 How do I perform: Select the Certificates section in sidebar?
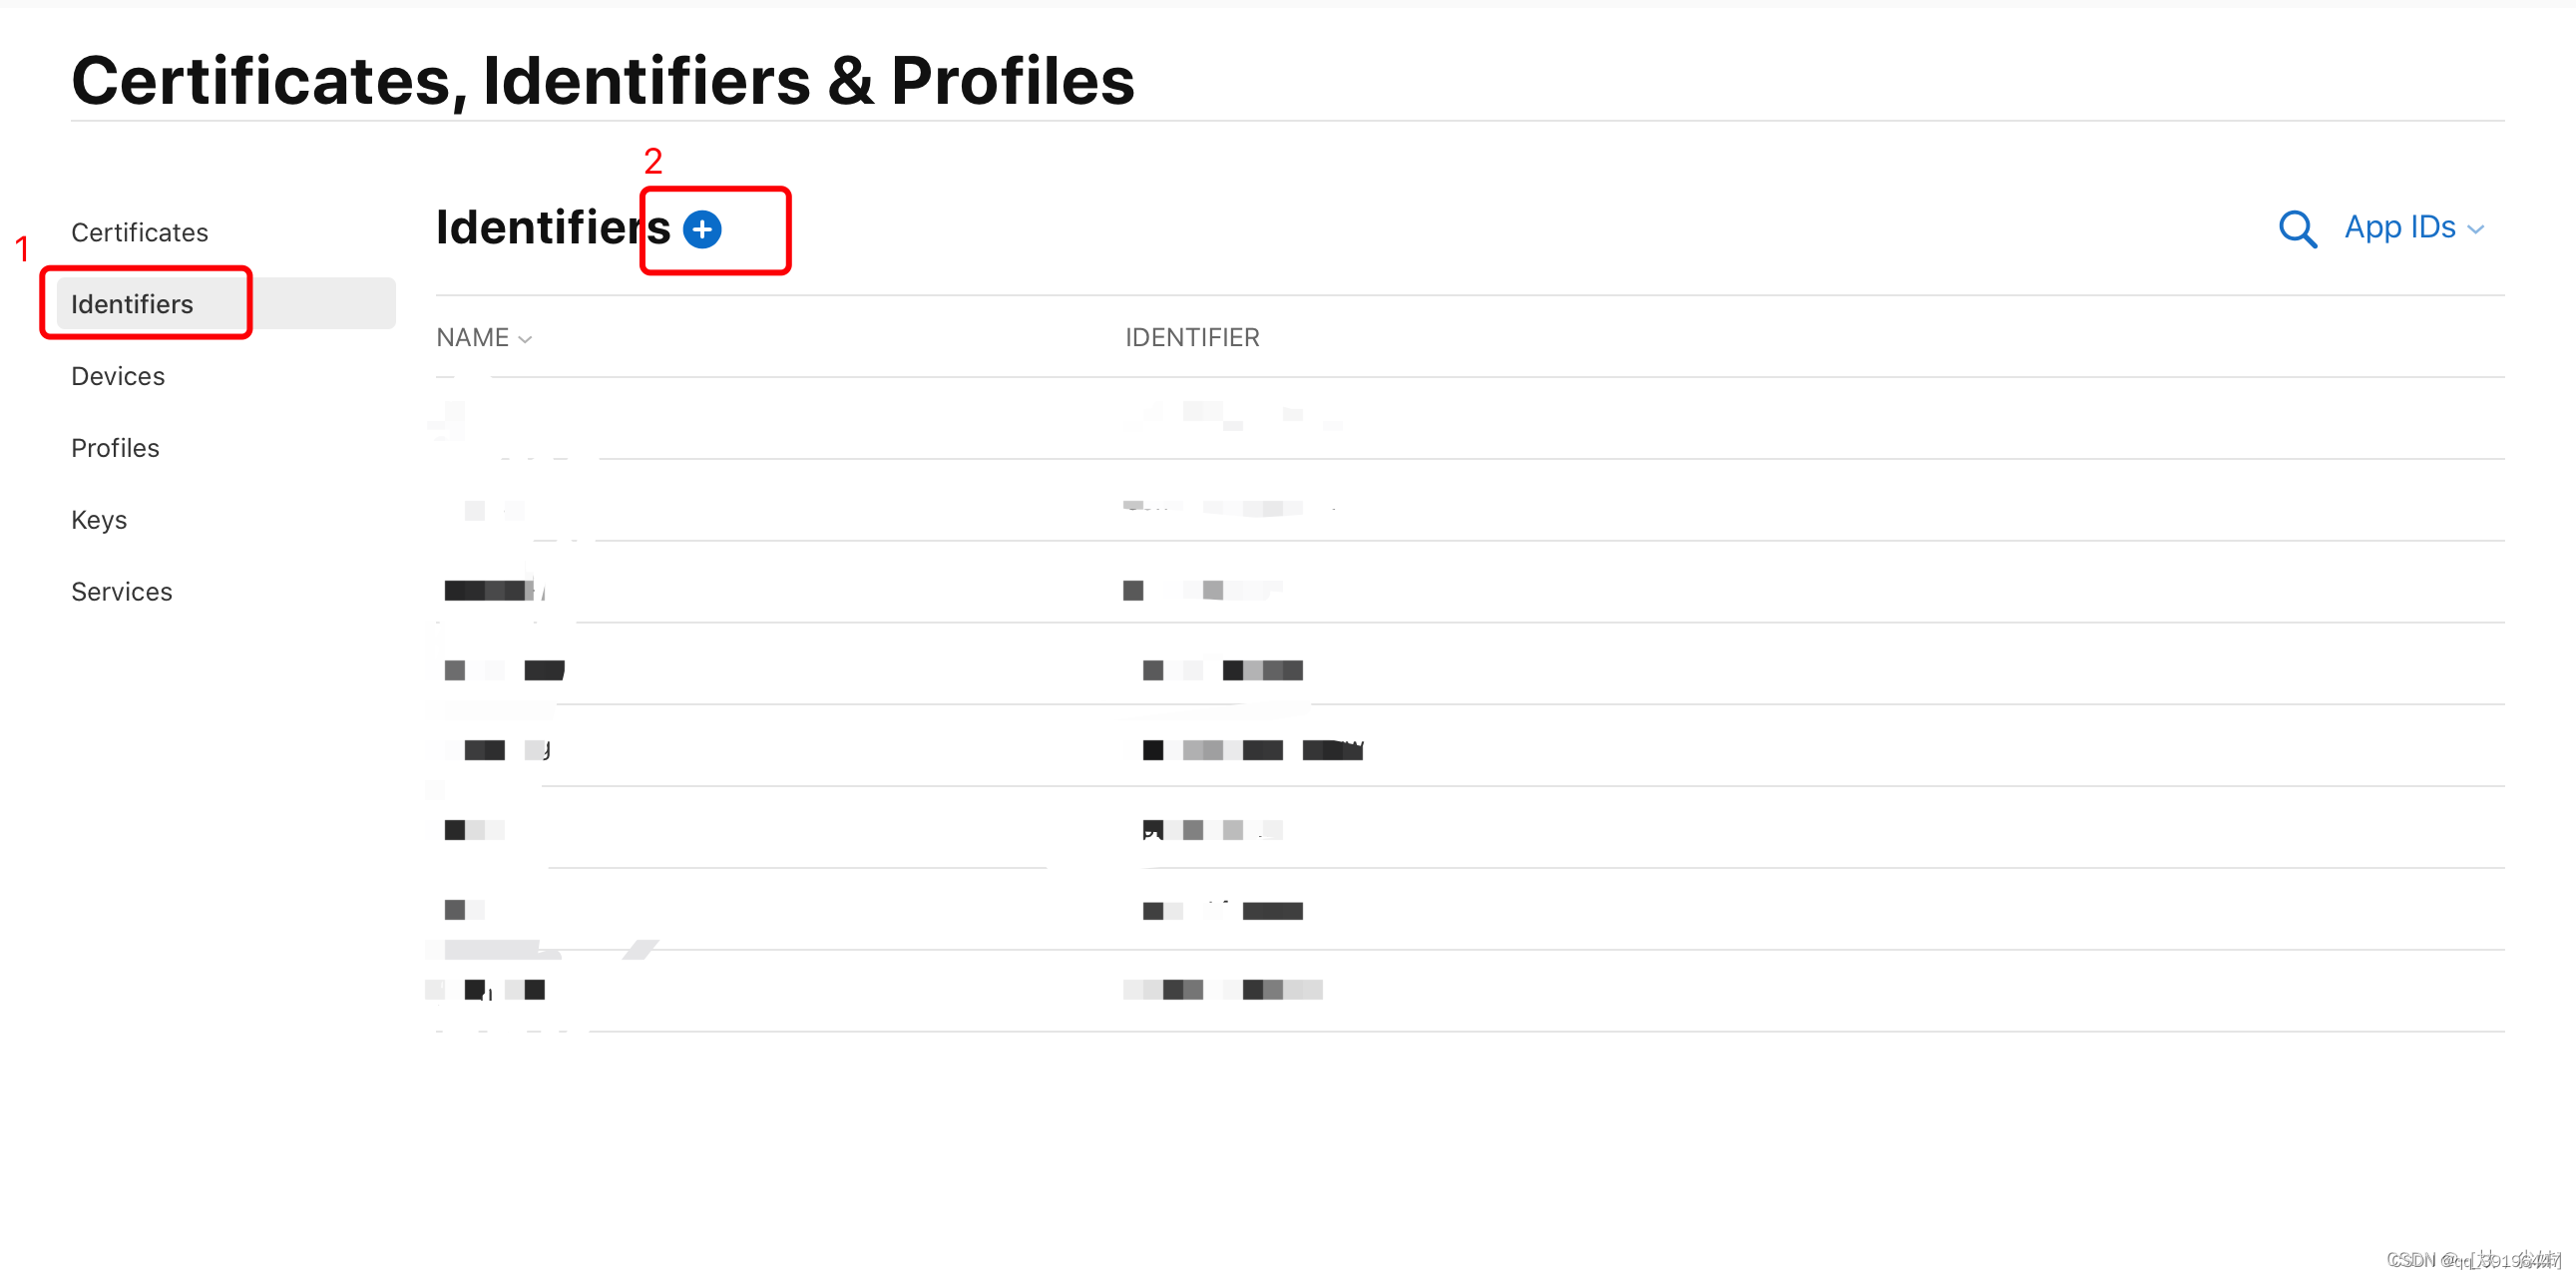pos(140,231)
